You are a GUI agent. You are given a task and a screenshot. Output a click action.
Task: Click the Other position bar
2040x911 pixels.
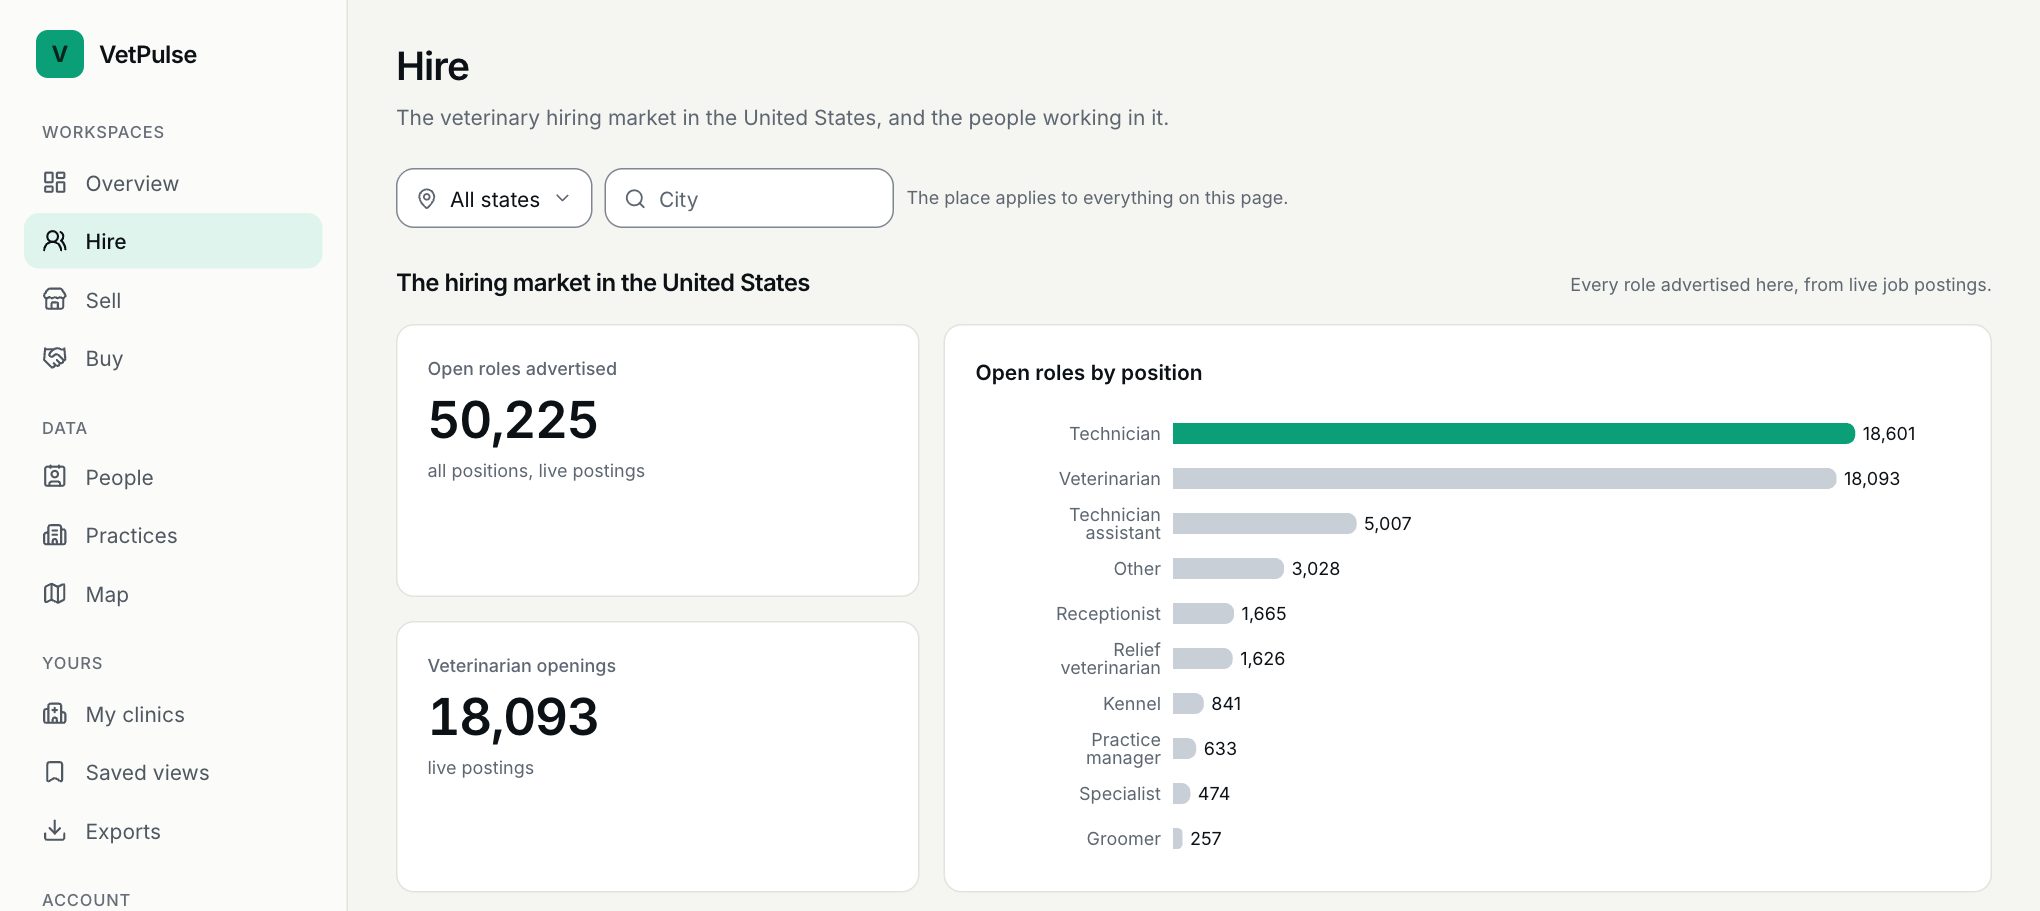tap(1228, 568)
